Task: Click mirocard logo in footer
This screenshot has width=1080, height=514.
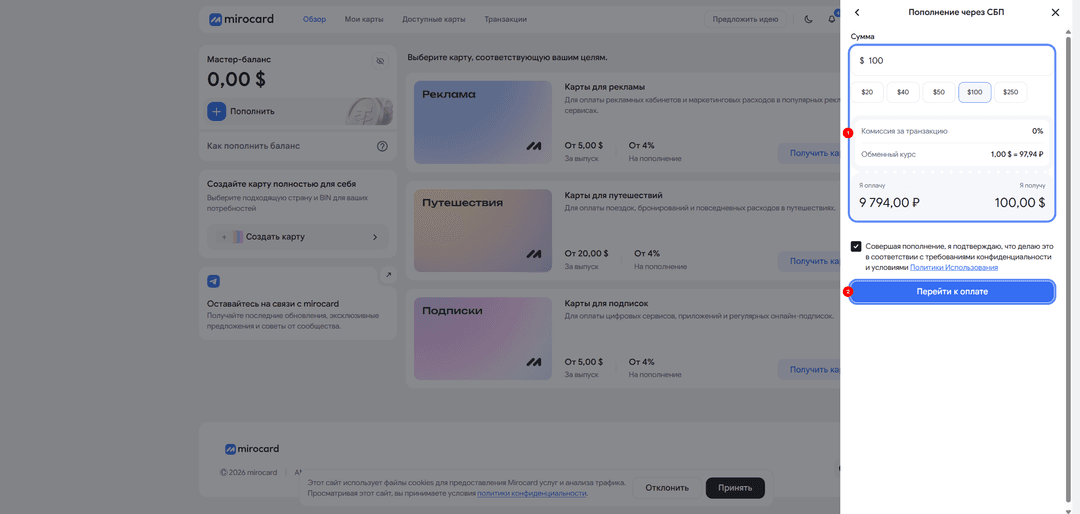Action: click(x=252, y=449)
